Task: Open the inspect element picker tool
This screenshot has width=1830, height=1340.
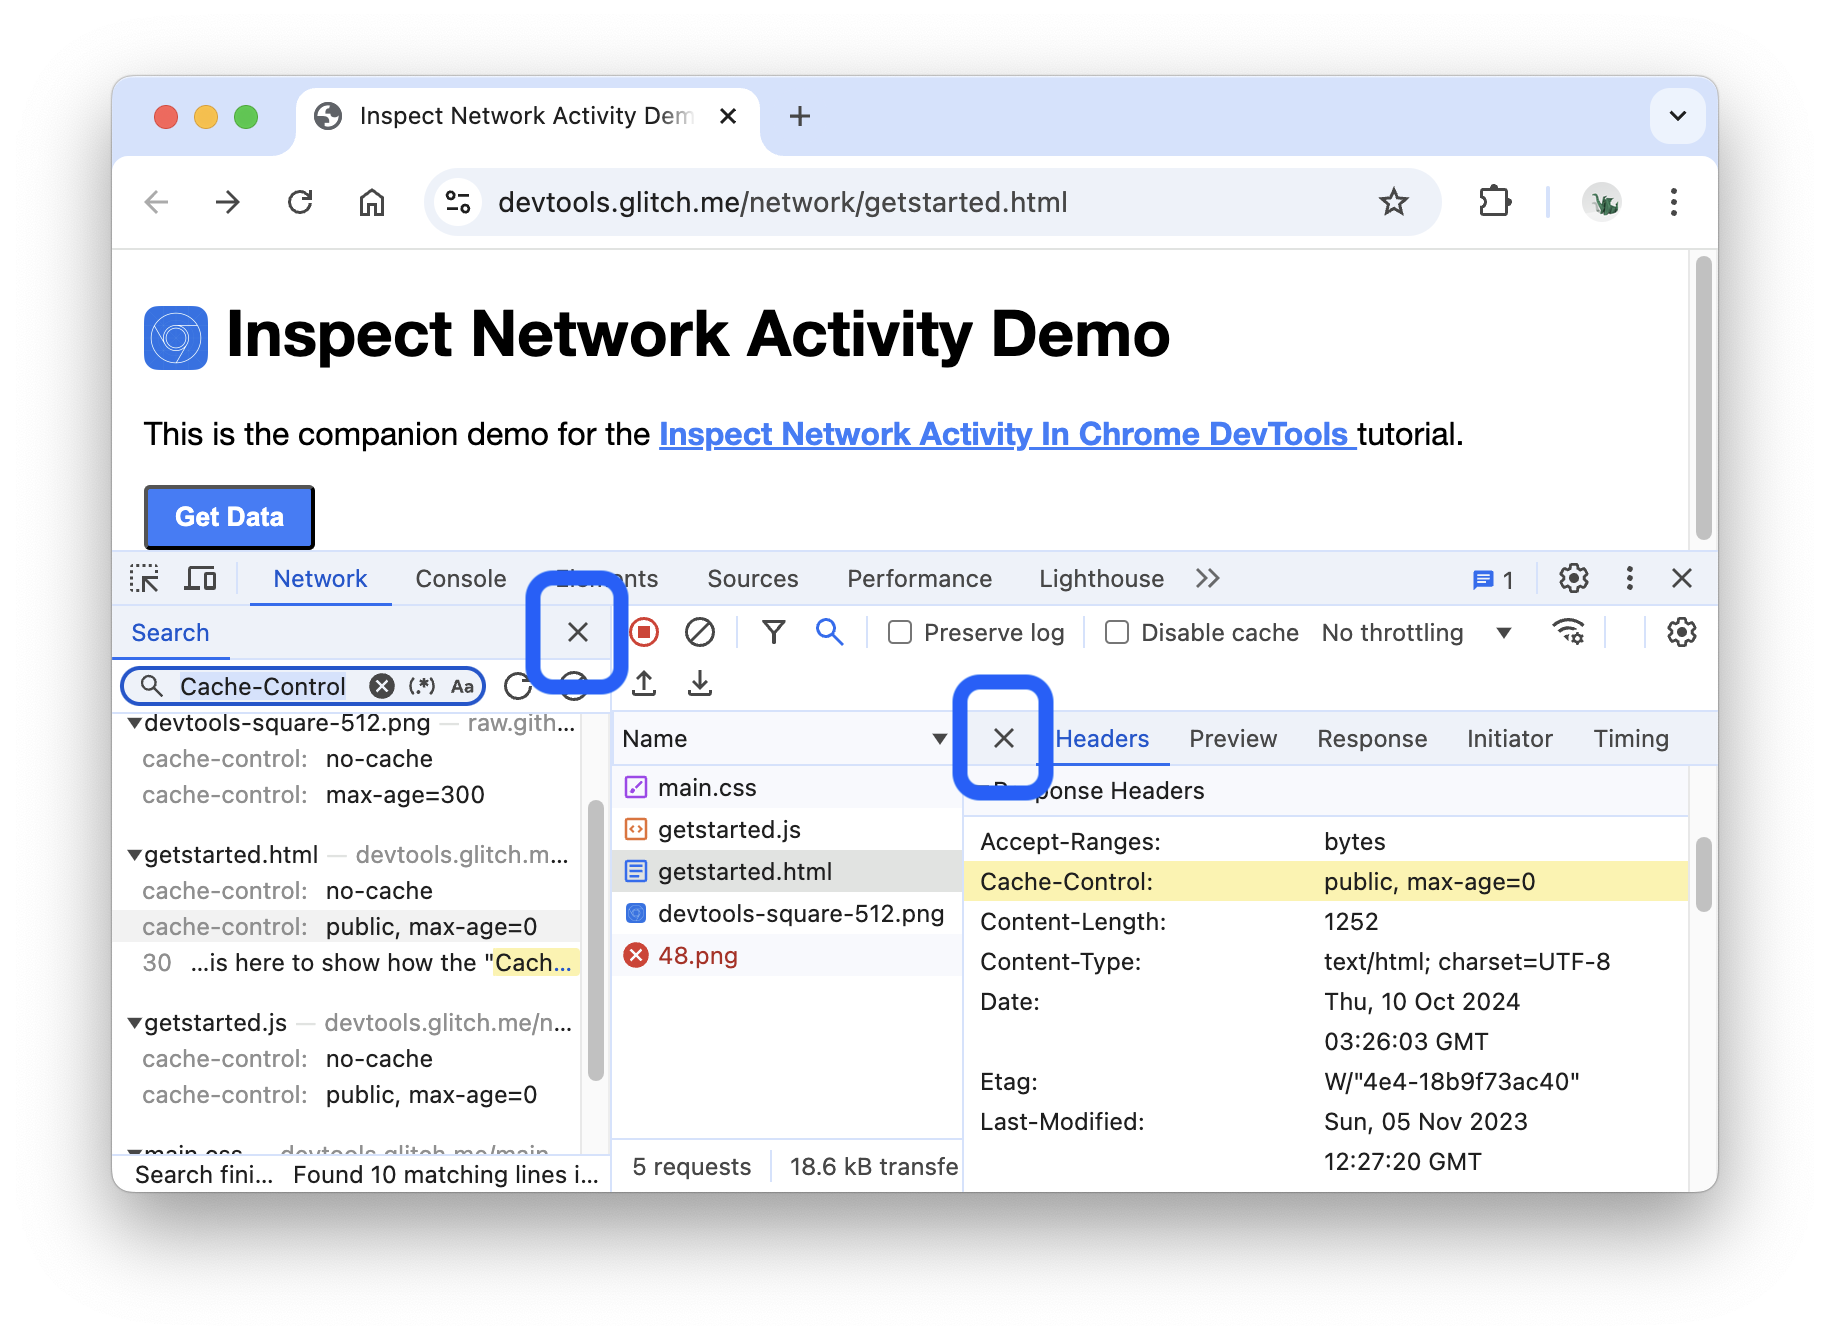Action: pos(144,579)
